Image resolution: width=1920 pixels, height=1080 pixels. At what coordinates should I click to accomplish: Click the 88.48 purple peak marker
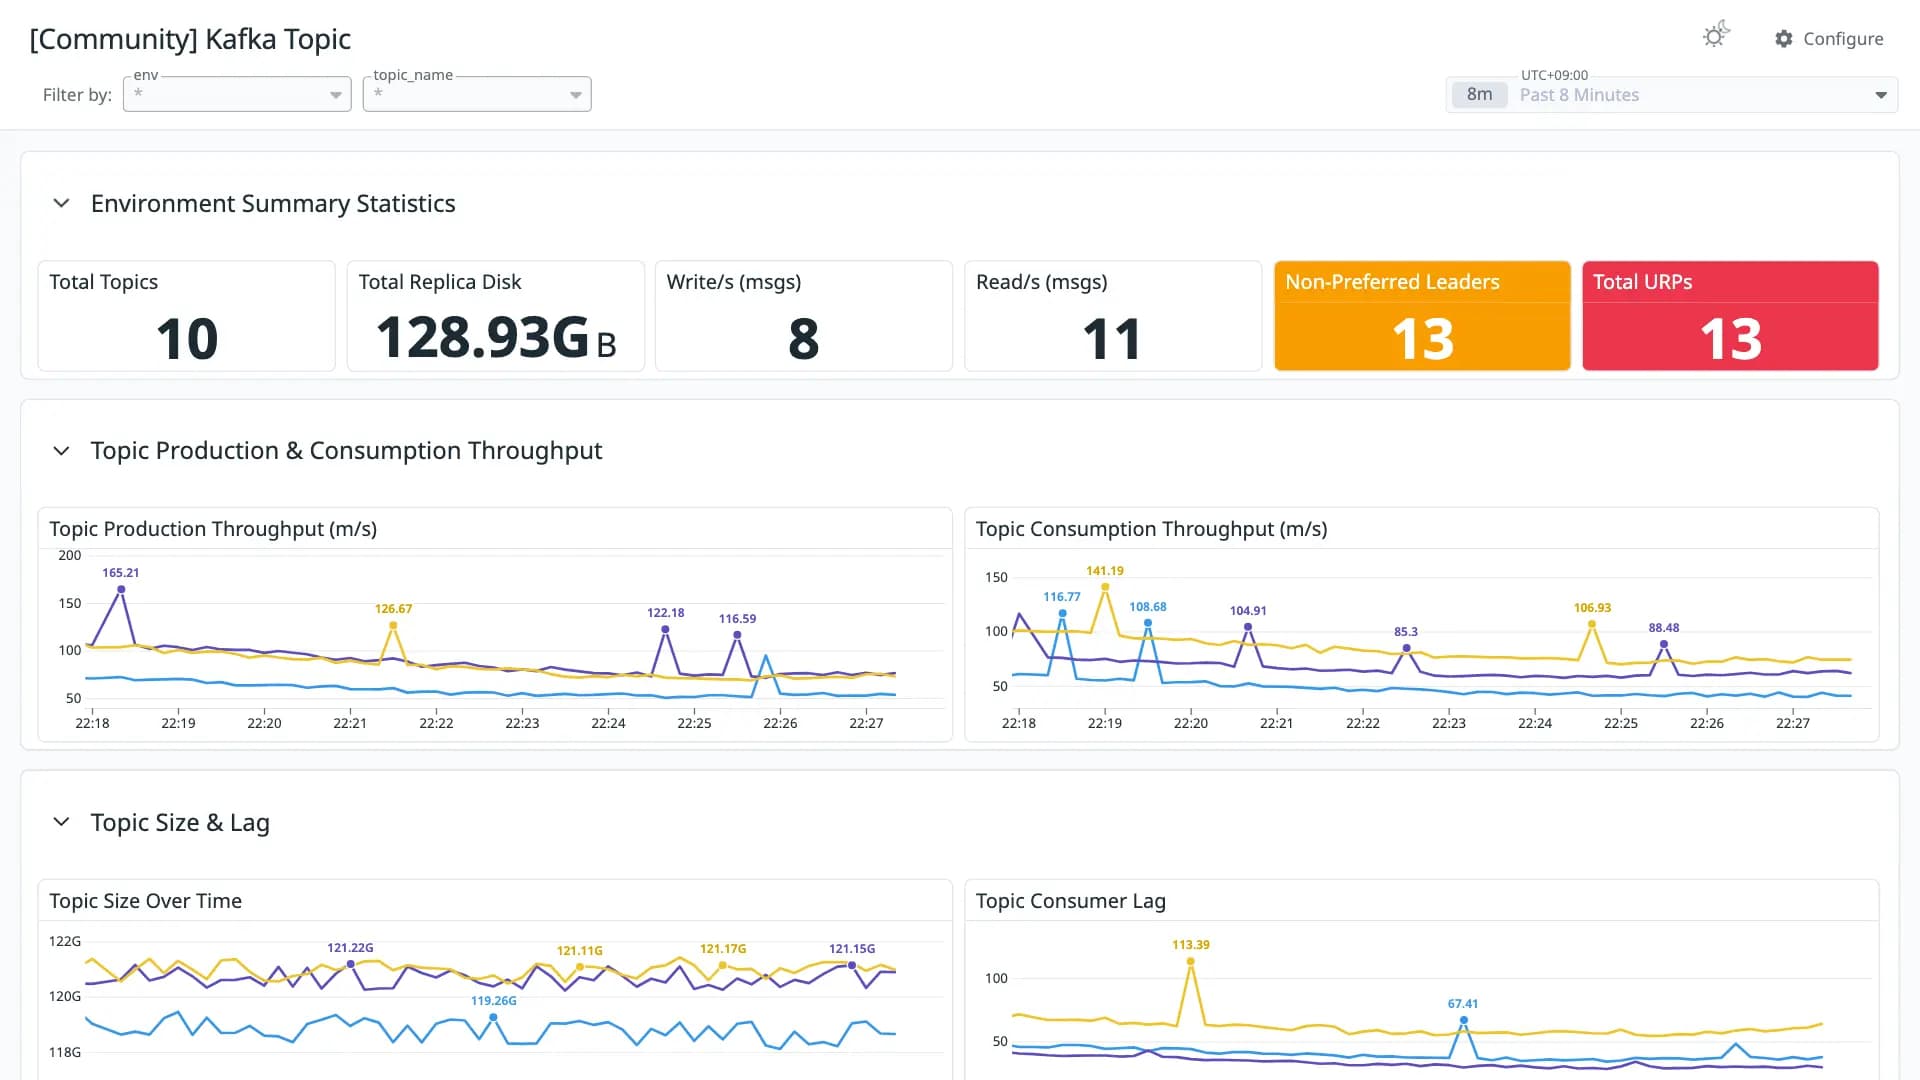[1664, 644]
